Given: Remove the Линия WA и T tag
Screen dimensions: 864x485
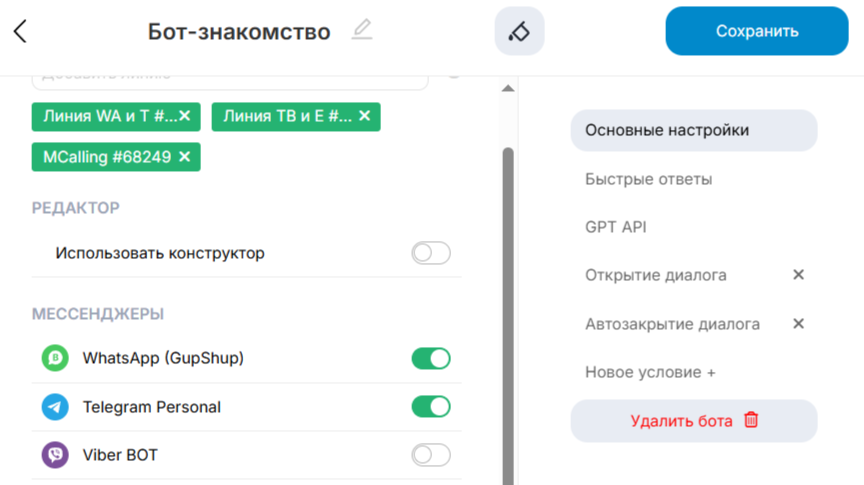Looking at the screenshot, I should tap(185, 116).
